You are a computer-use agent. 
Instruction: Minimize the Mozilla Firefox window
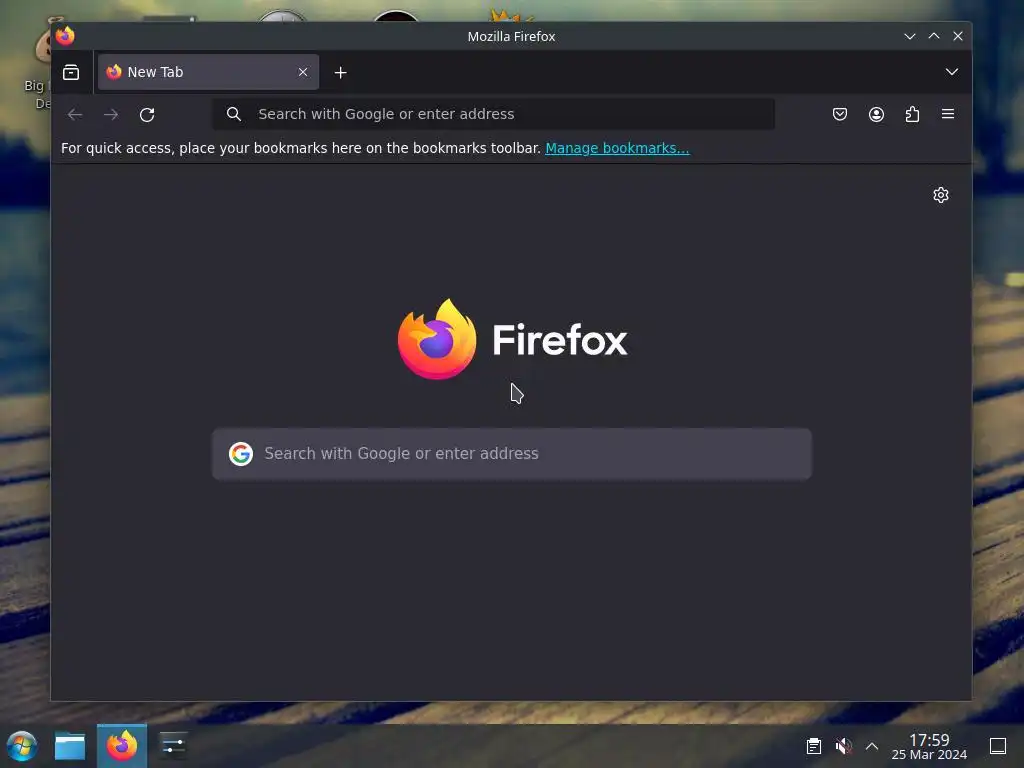click(910, 36)
